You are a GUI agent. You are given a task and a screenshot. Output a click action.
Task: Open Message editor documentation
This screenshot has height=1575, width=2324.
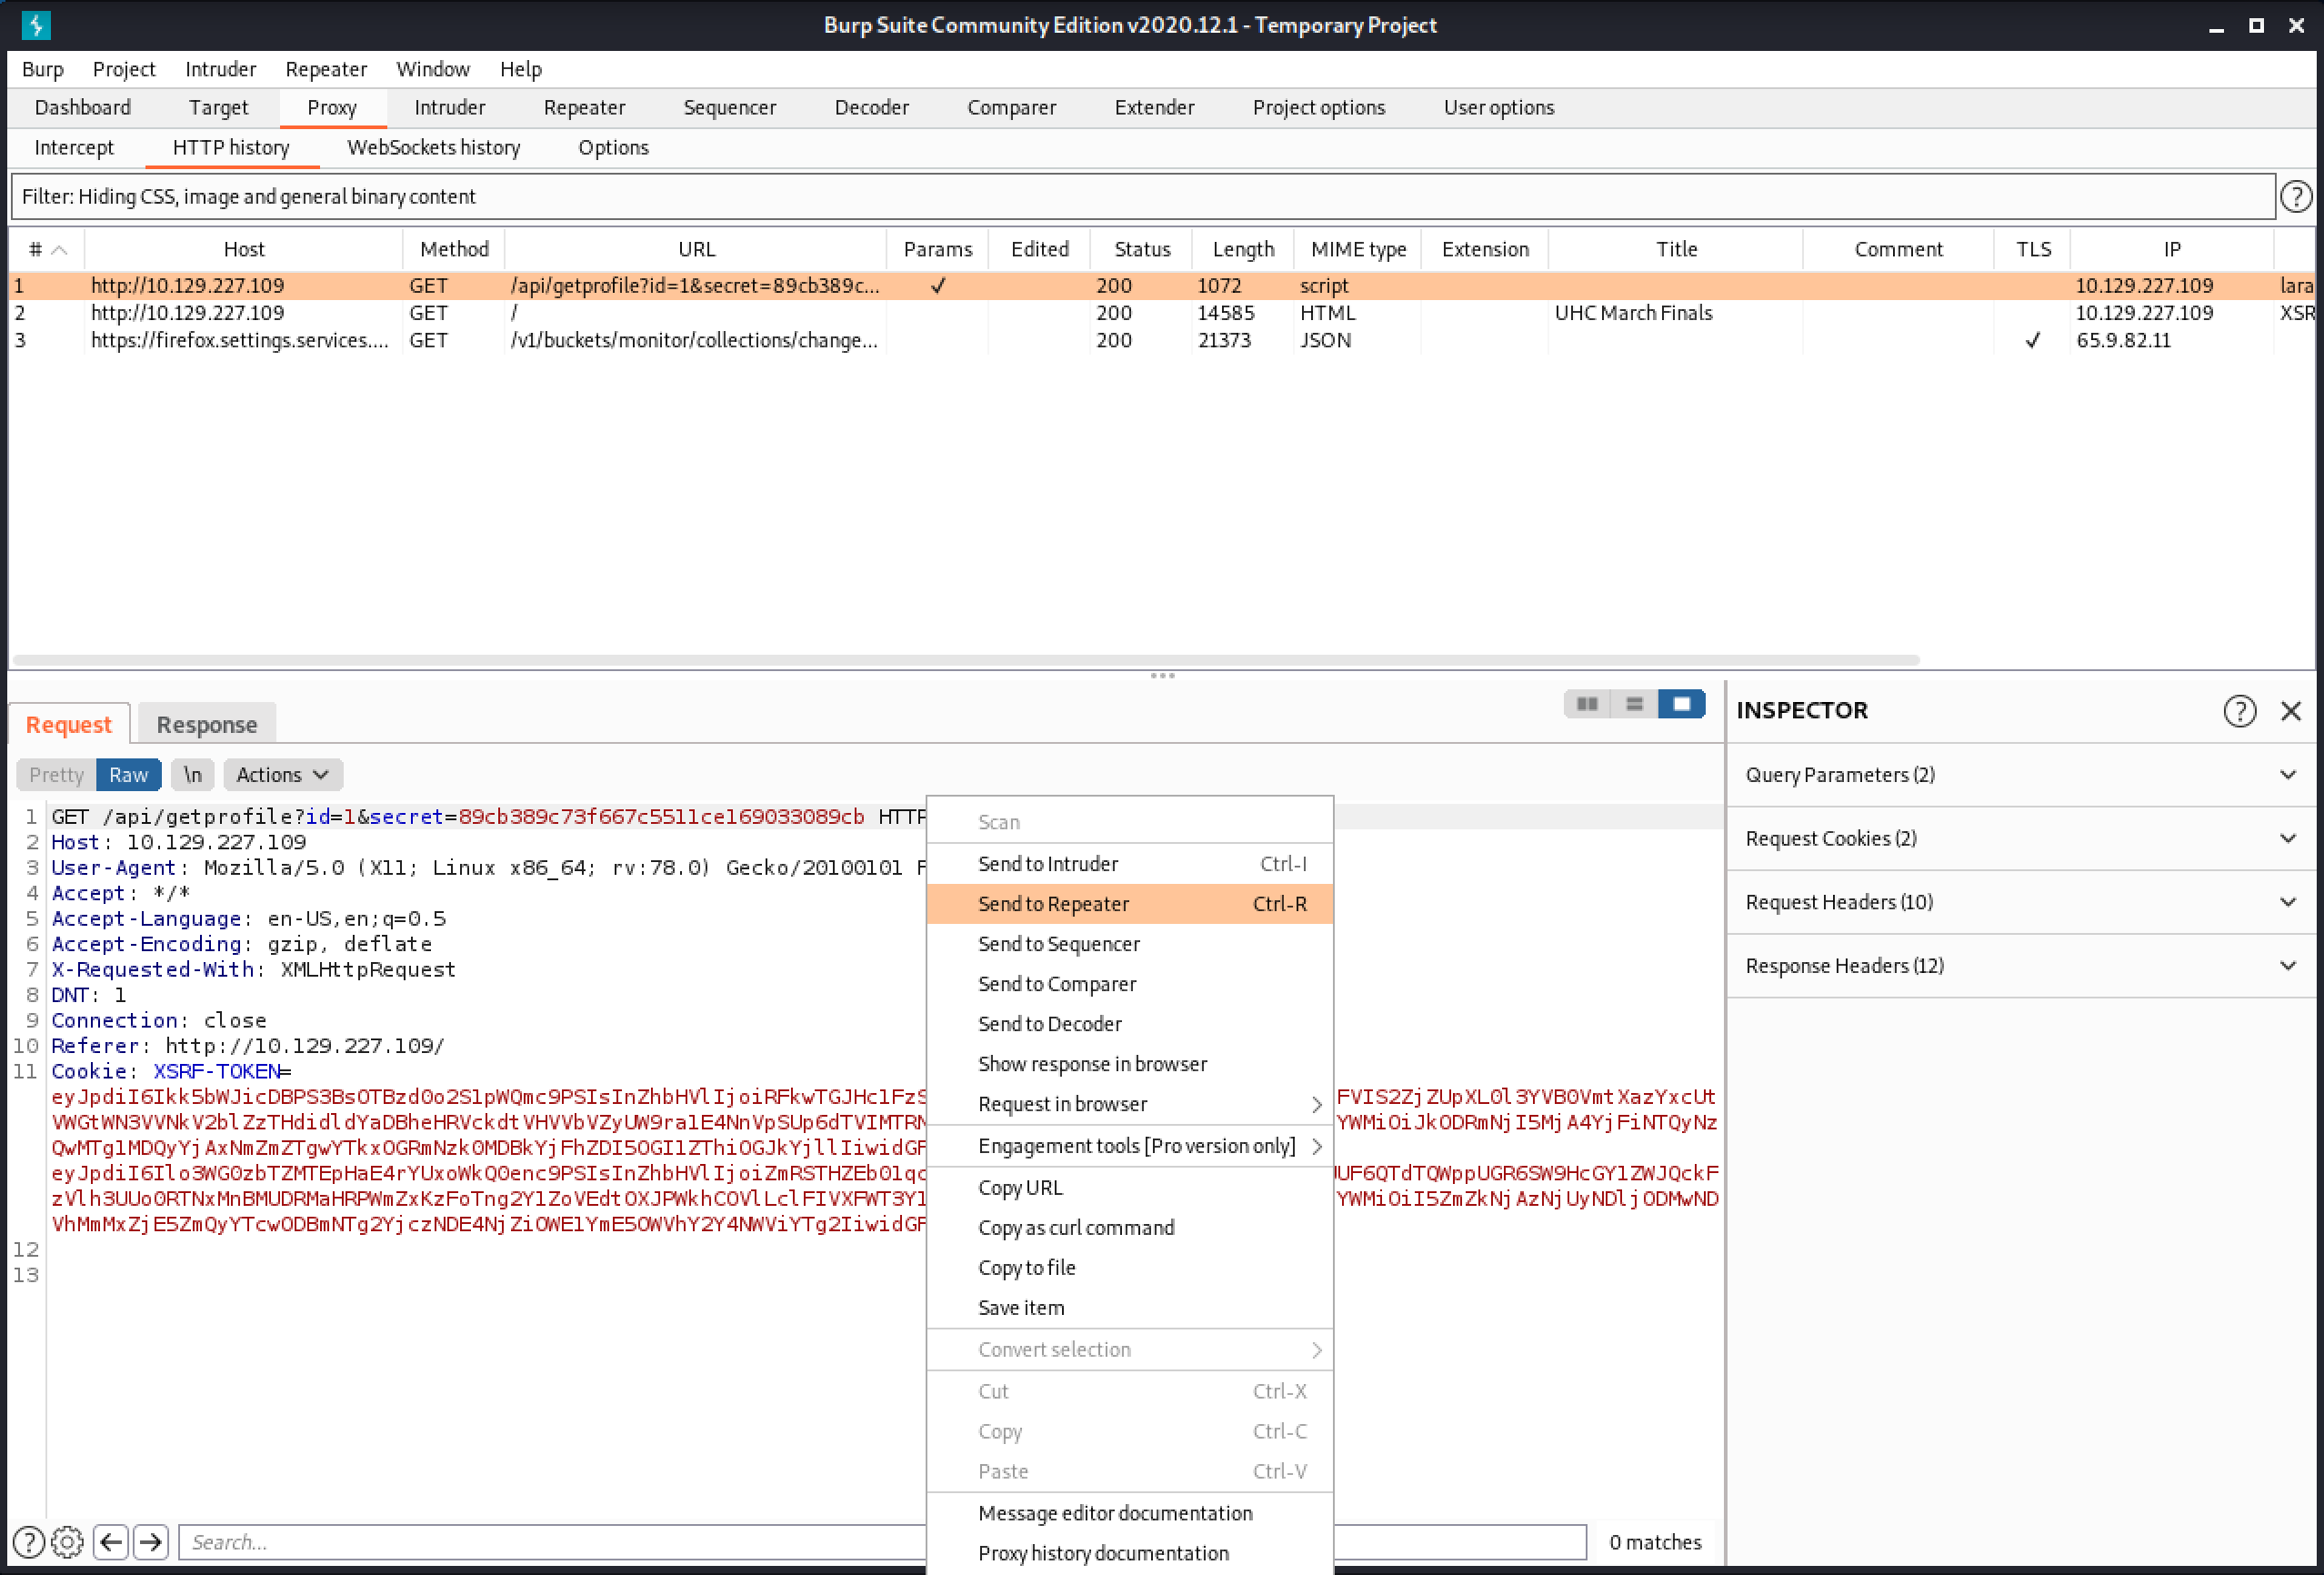point(1130,1513)
